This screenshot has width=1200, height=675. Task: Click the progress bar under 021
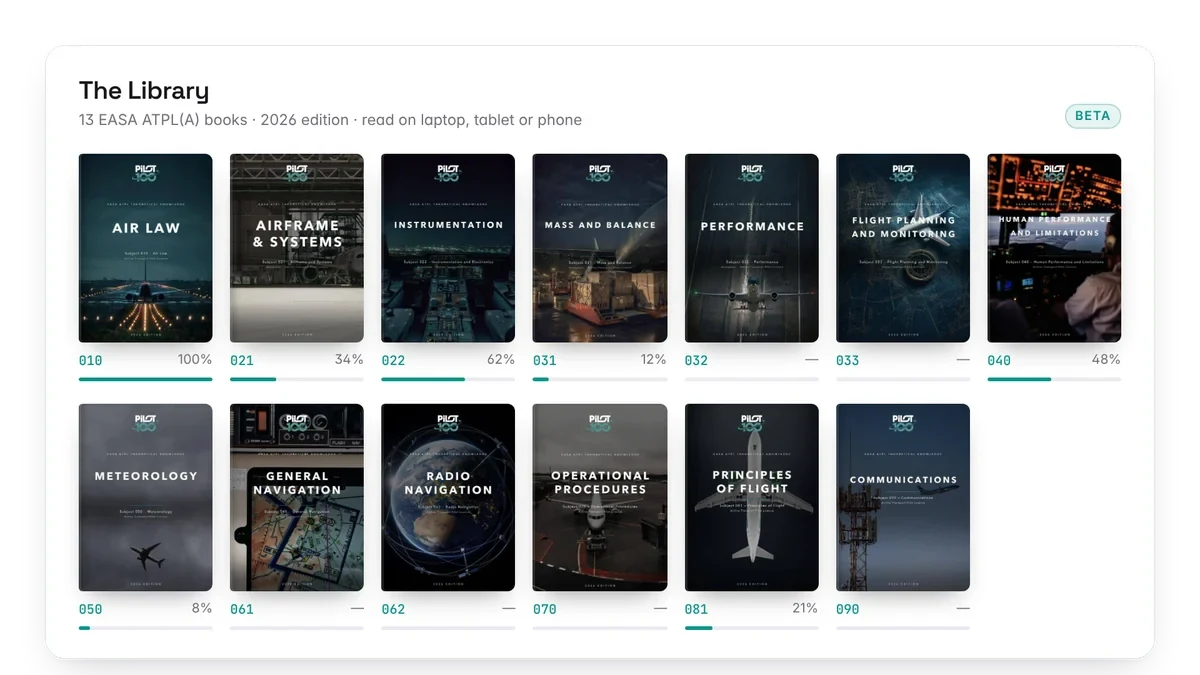point(297,379)
